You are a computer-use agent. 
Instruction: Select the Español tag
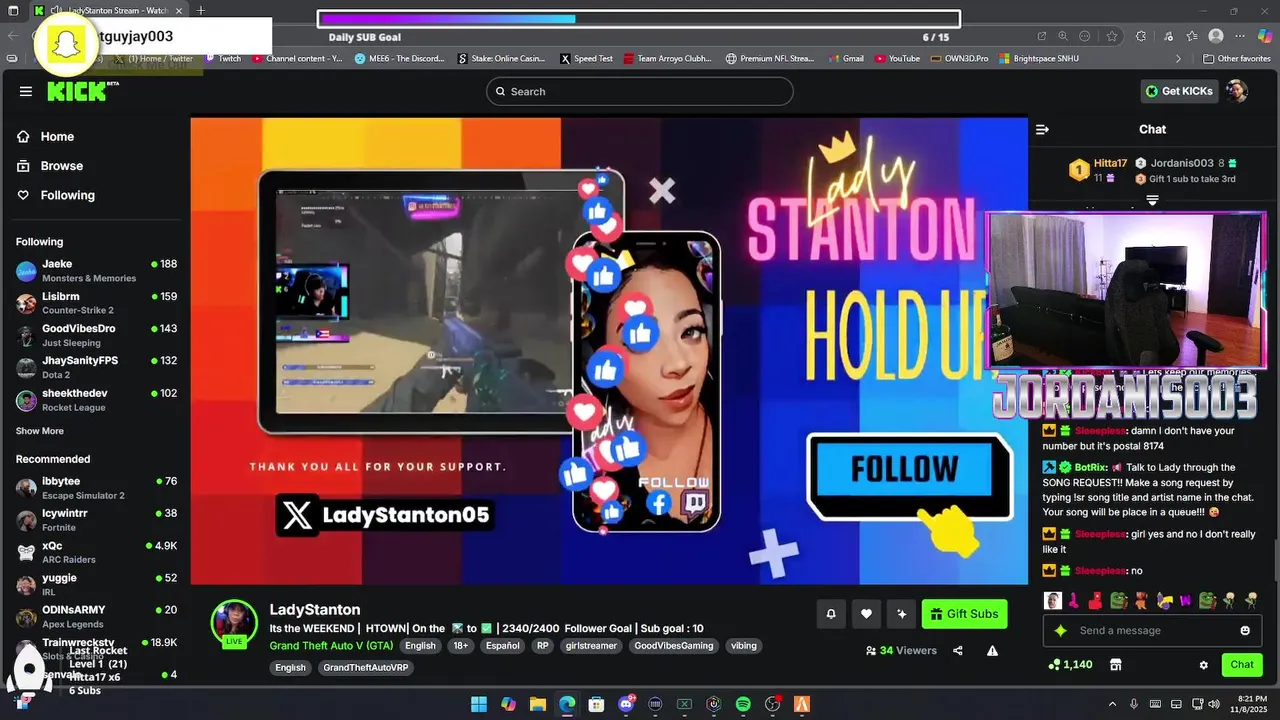click(502, 646)
